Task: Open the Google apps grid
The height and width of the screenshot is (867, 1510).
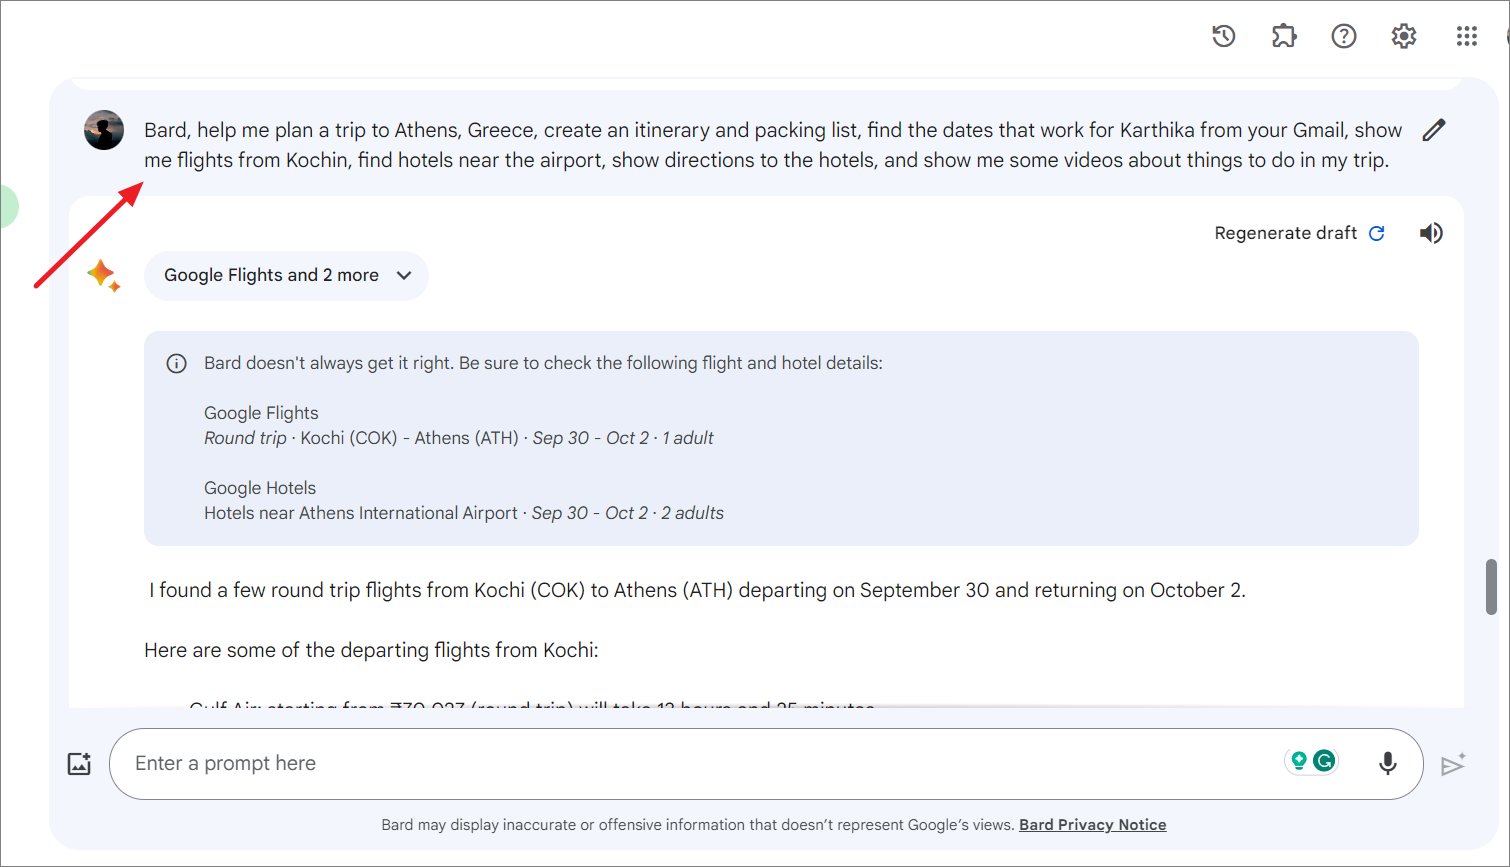Action: [1467, 36]
